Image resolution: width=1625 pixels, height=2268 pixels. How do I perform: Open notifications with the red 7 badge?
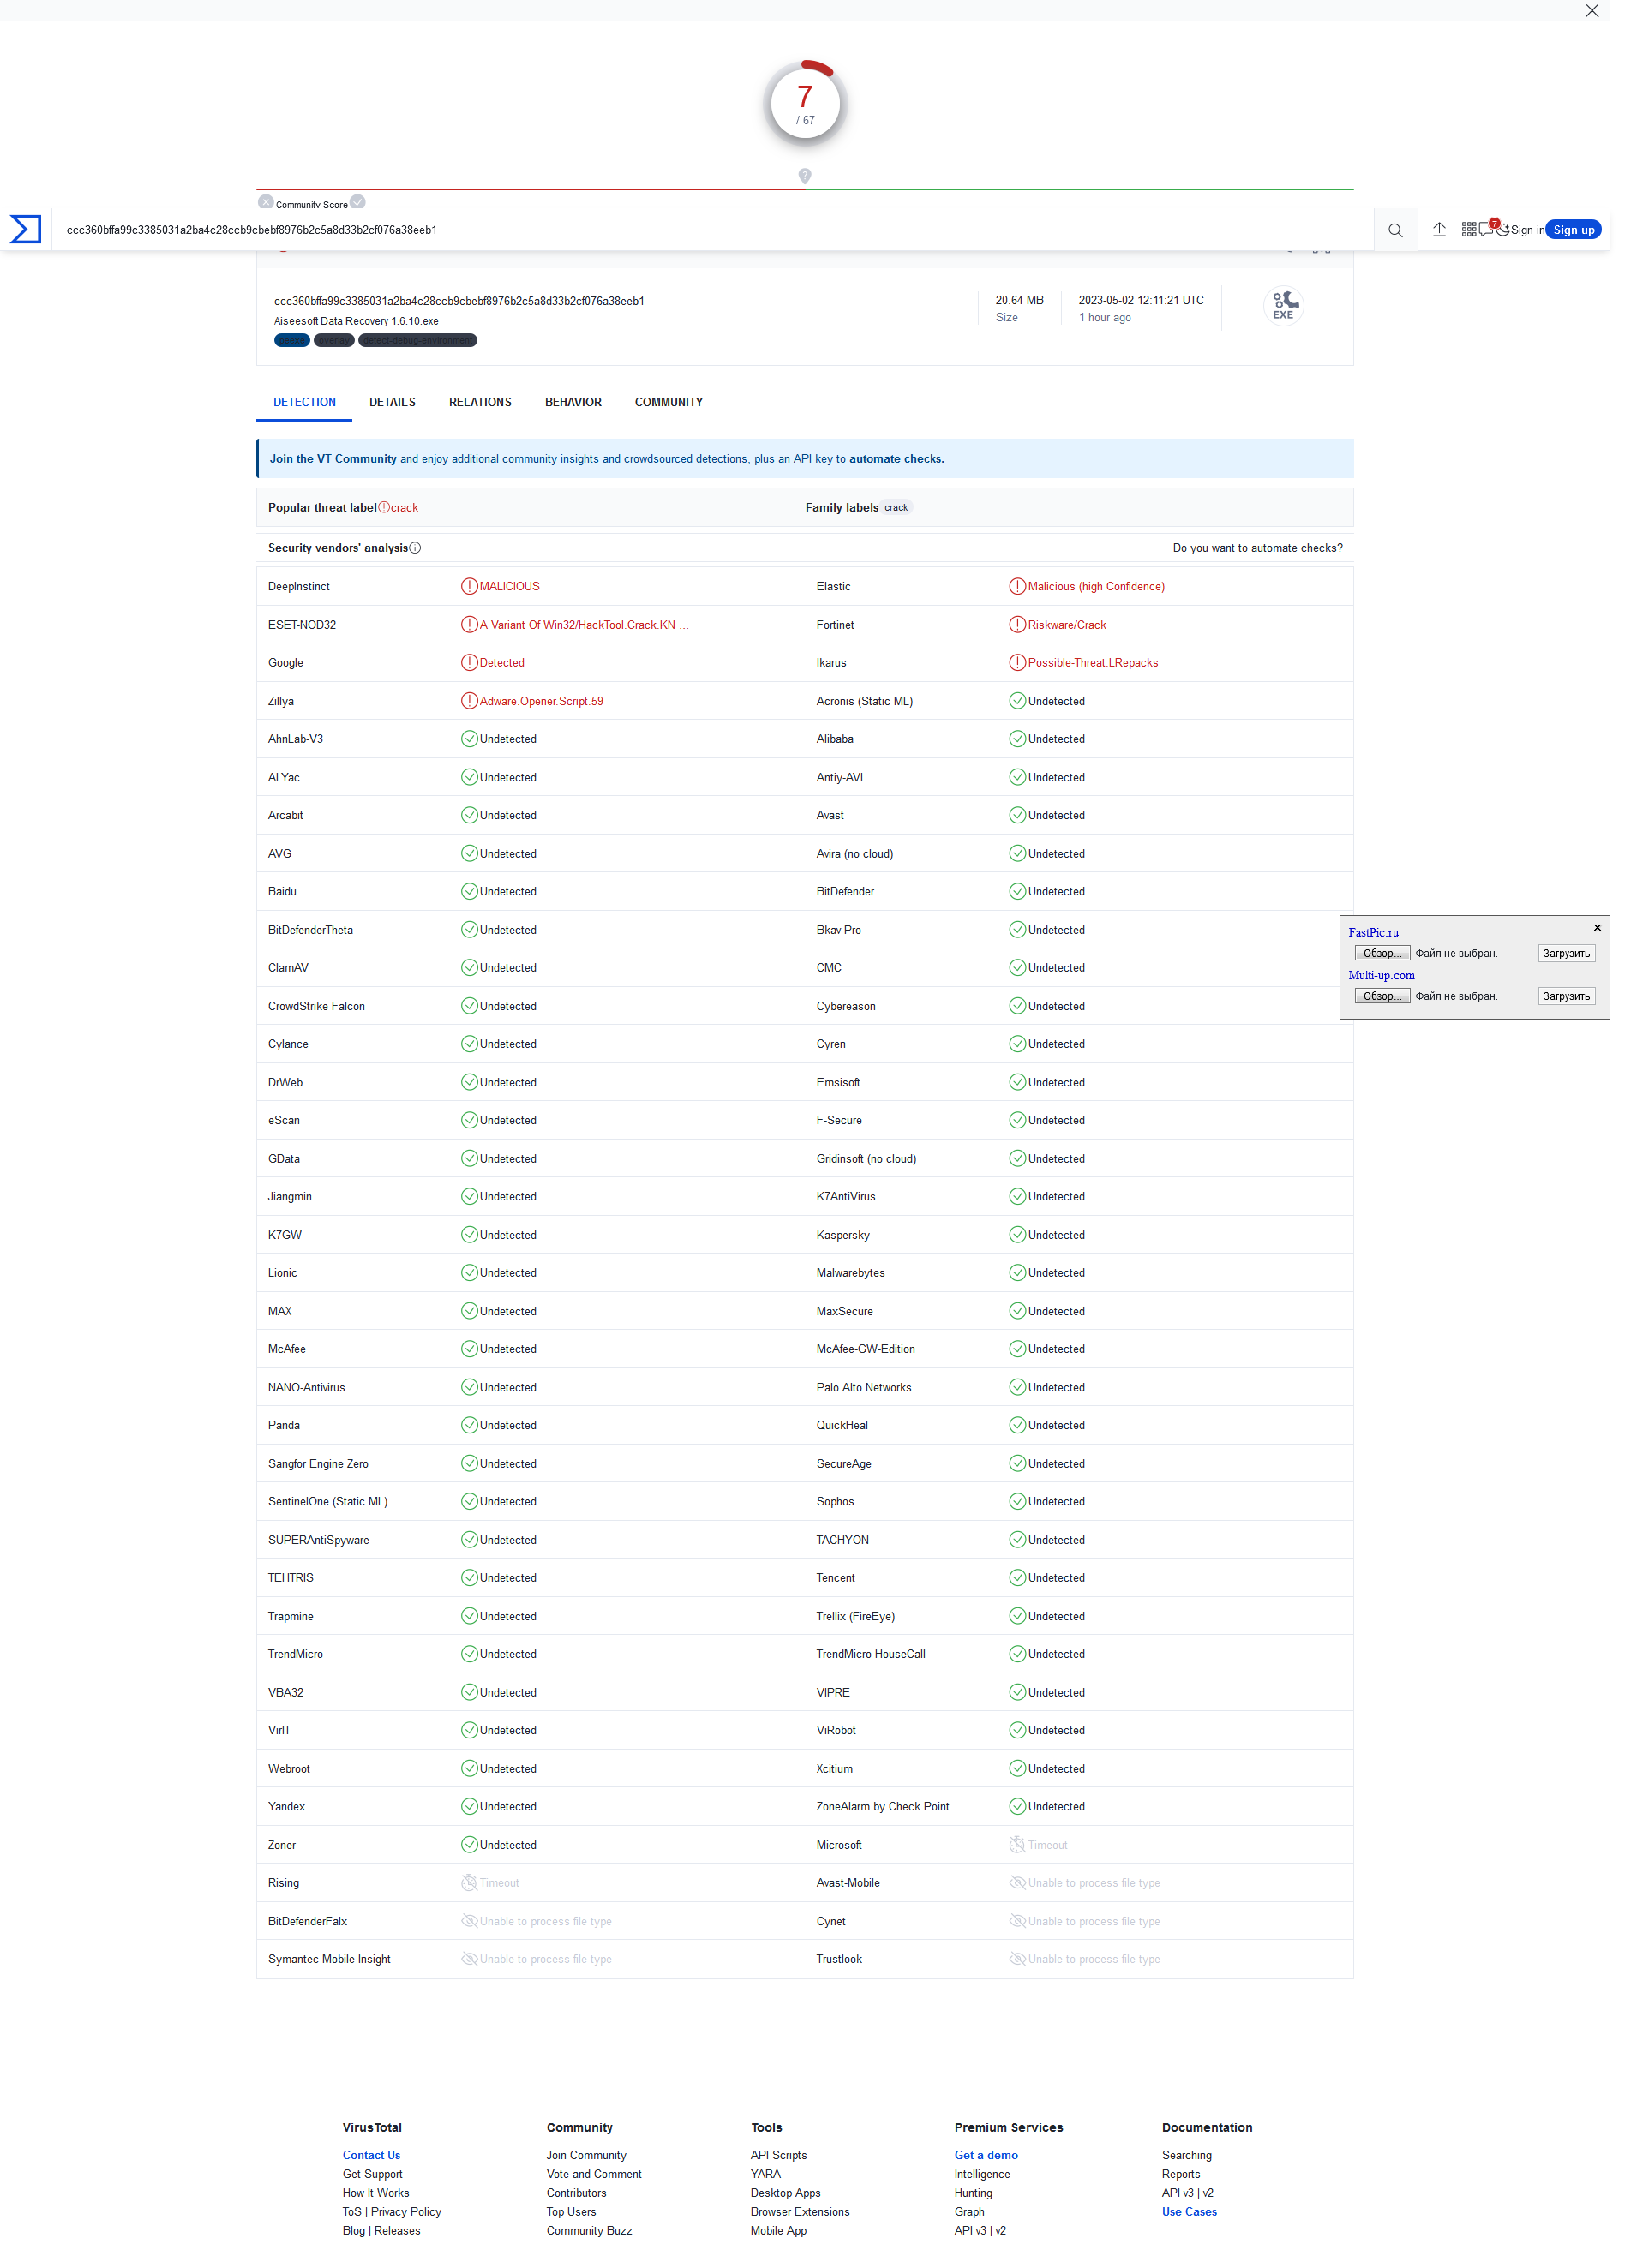point(1488,227)
